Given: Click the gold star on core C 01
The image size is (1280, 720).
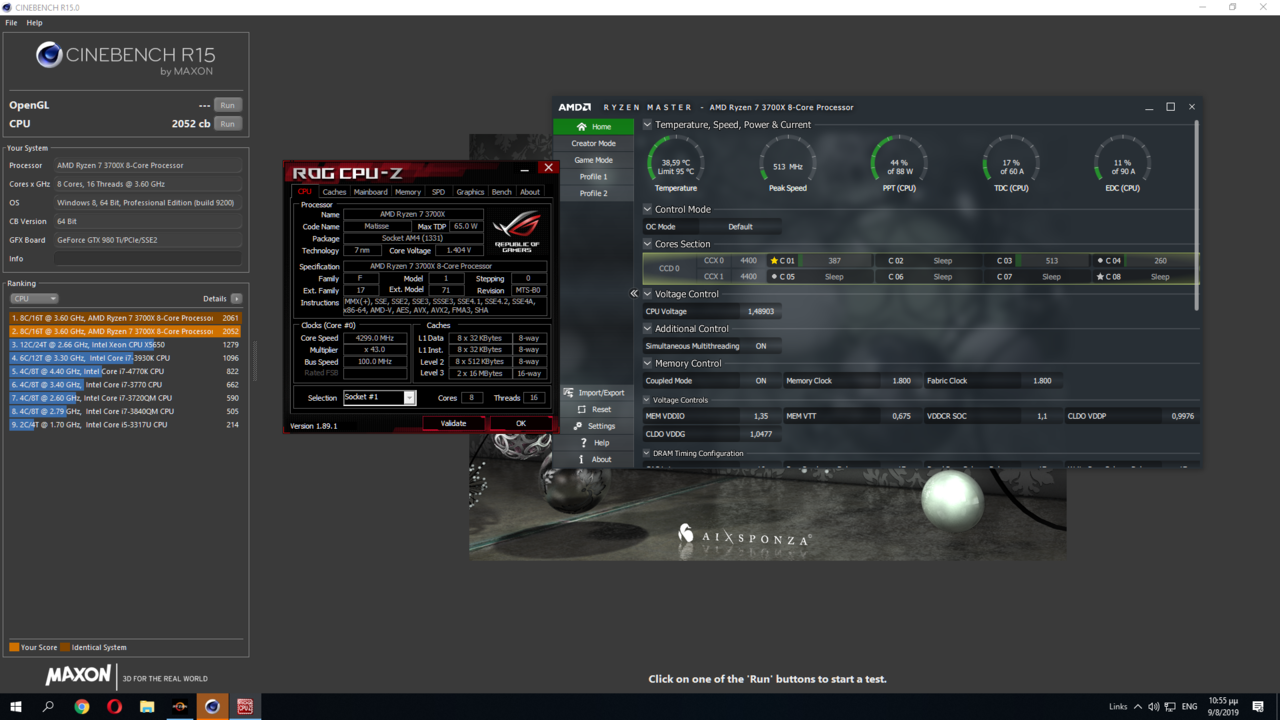Looking at the screenshot, I should pyautogui.click(x=774, y=261).
